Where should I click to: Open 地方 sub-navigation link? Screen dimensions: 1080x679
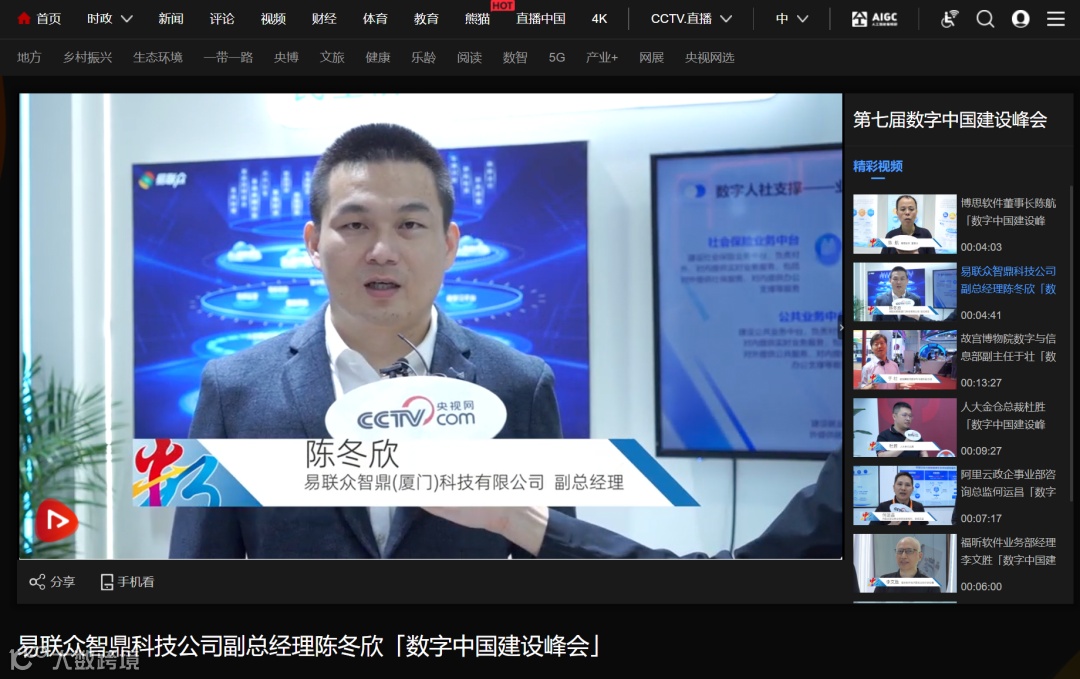pos(29,57)
